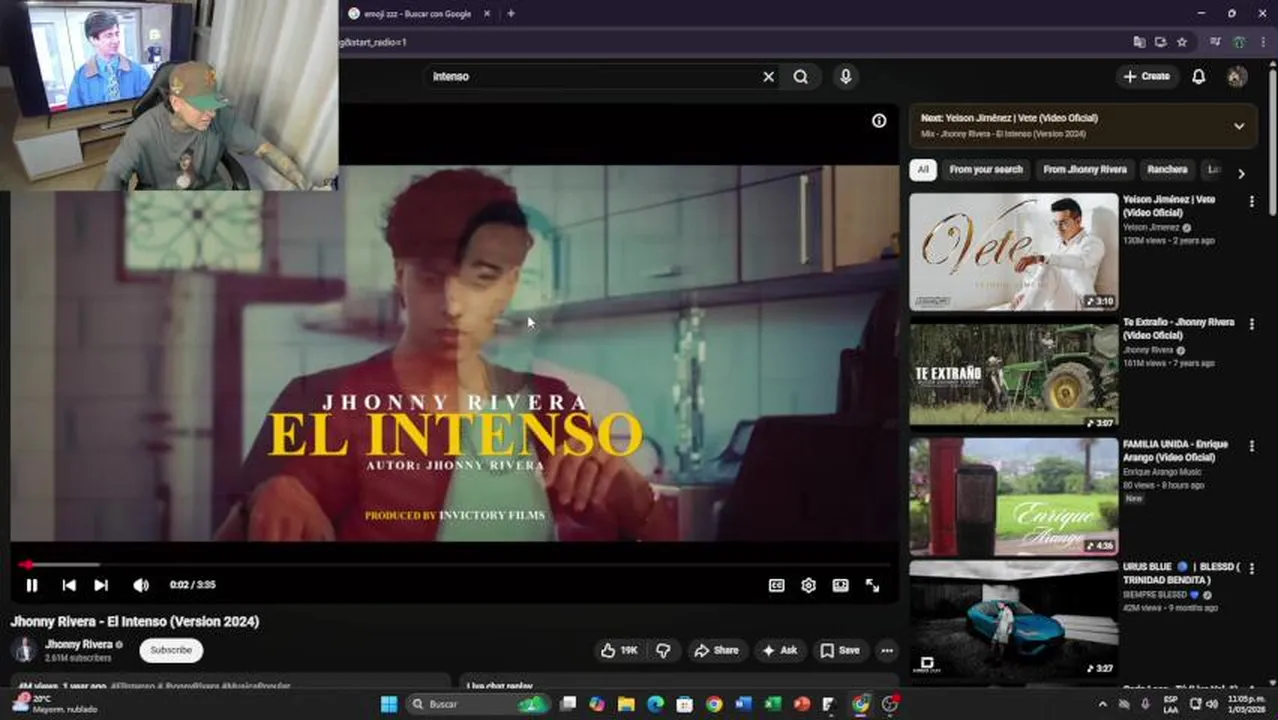Image resolution: width=1278 pixels, height=720 pixels.
Task: Open options for 'URUS BLUE' video
Action: [x=1251, y=569]
